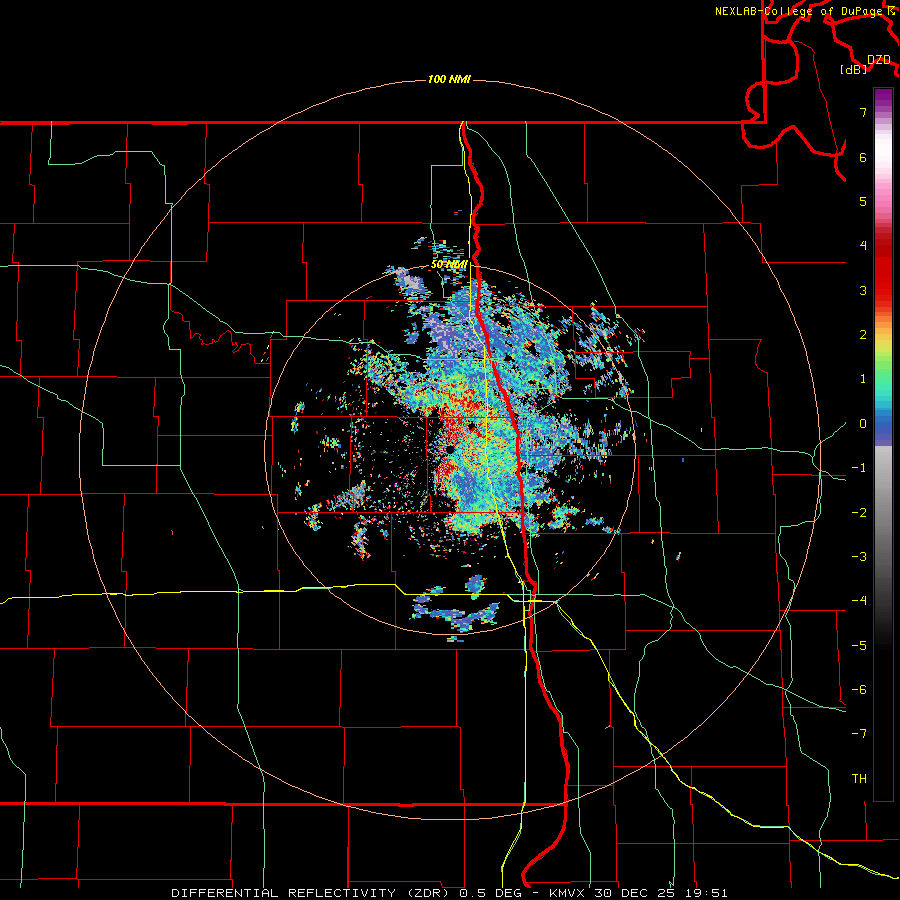Screen dimensions: 900x900
Task: Click the 50 NMI range ring label
Action: point(449,265)
